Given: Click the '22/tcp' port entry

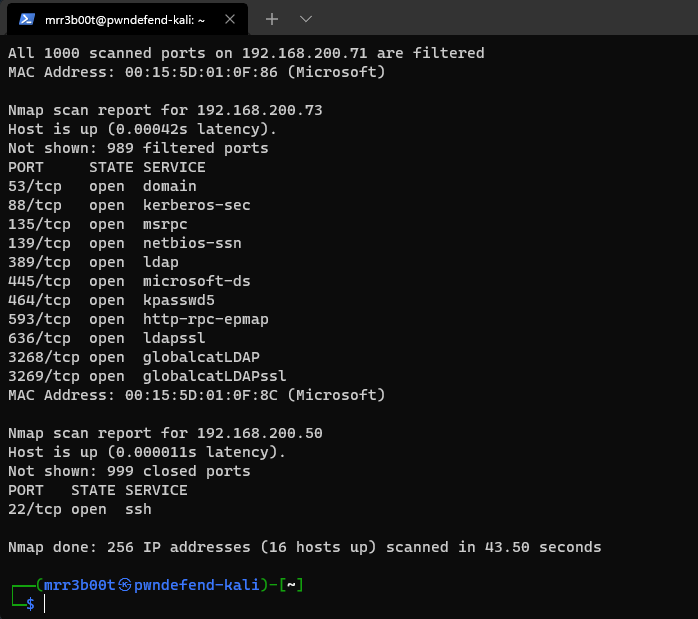Looking at the screenshot, I should (35, 510).
